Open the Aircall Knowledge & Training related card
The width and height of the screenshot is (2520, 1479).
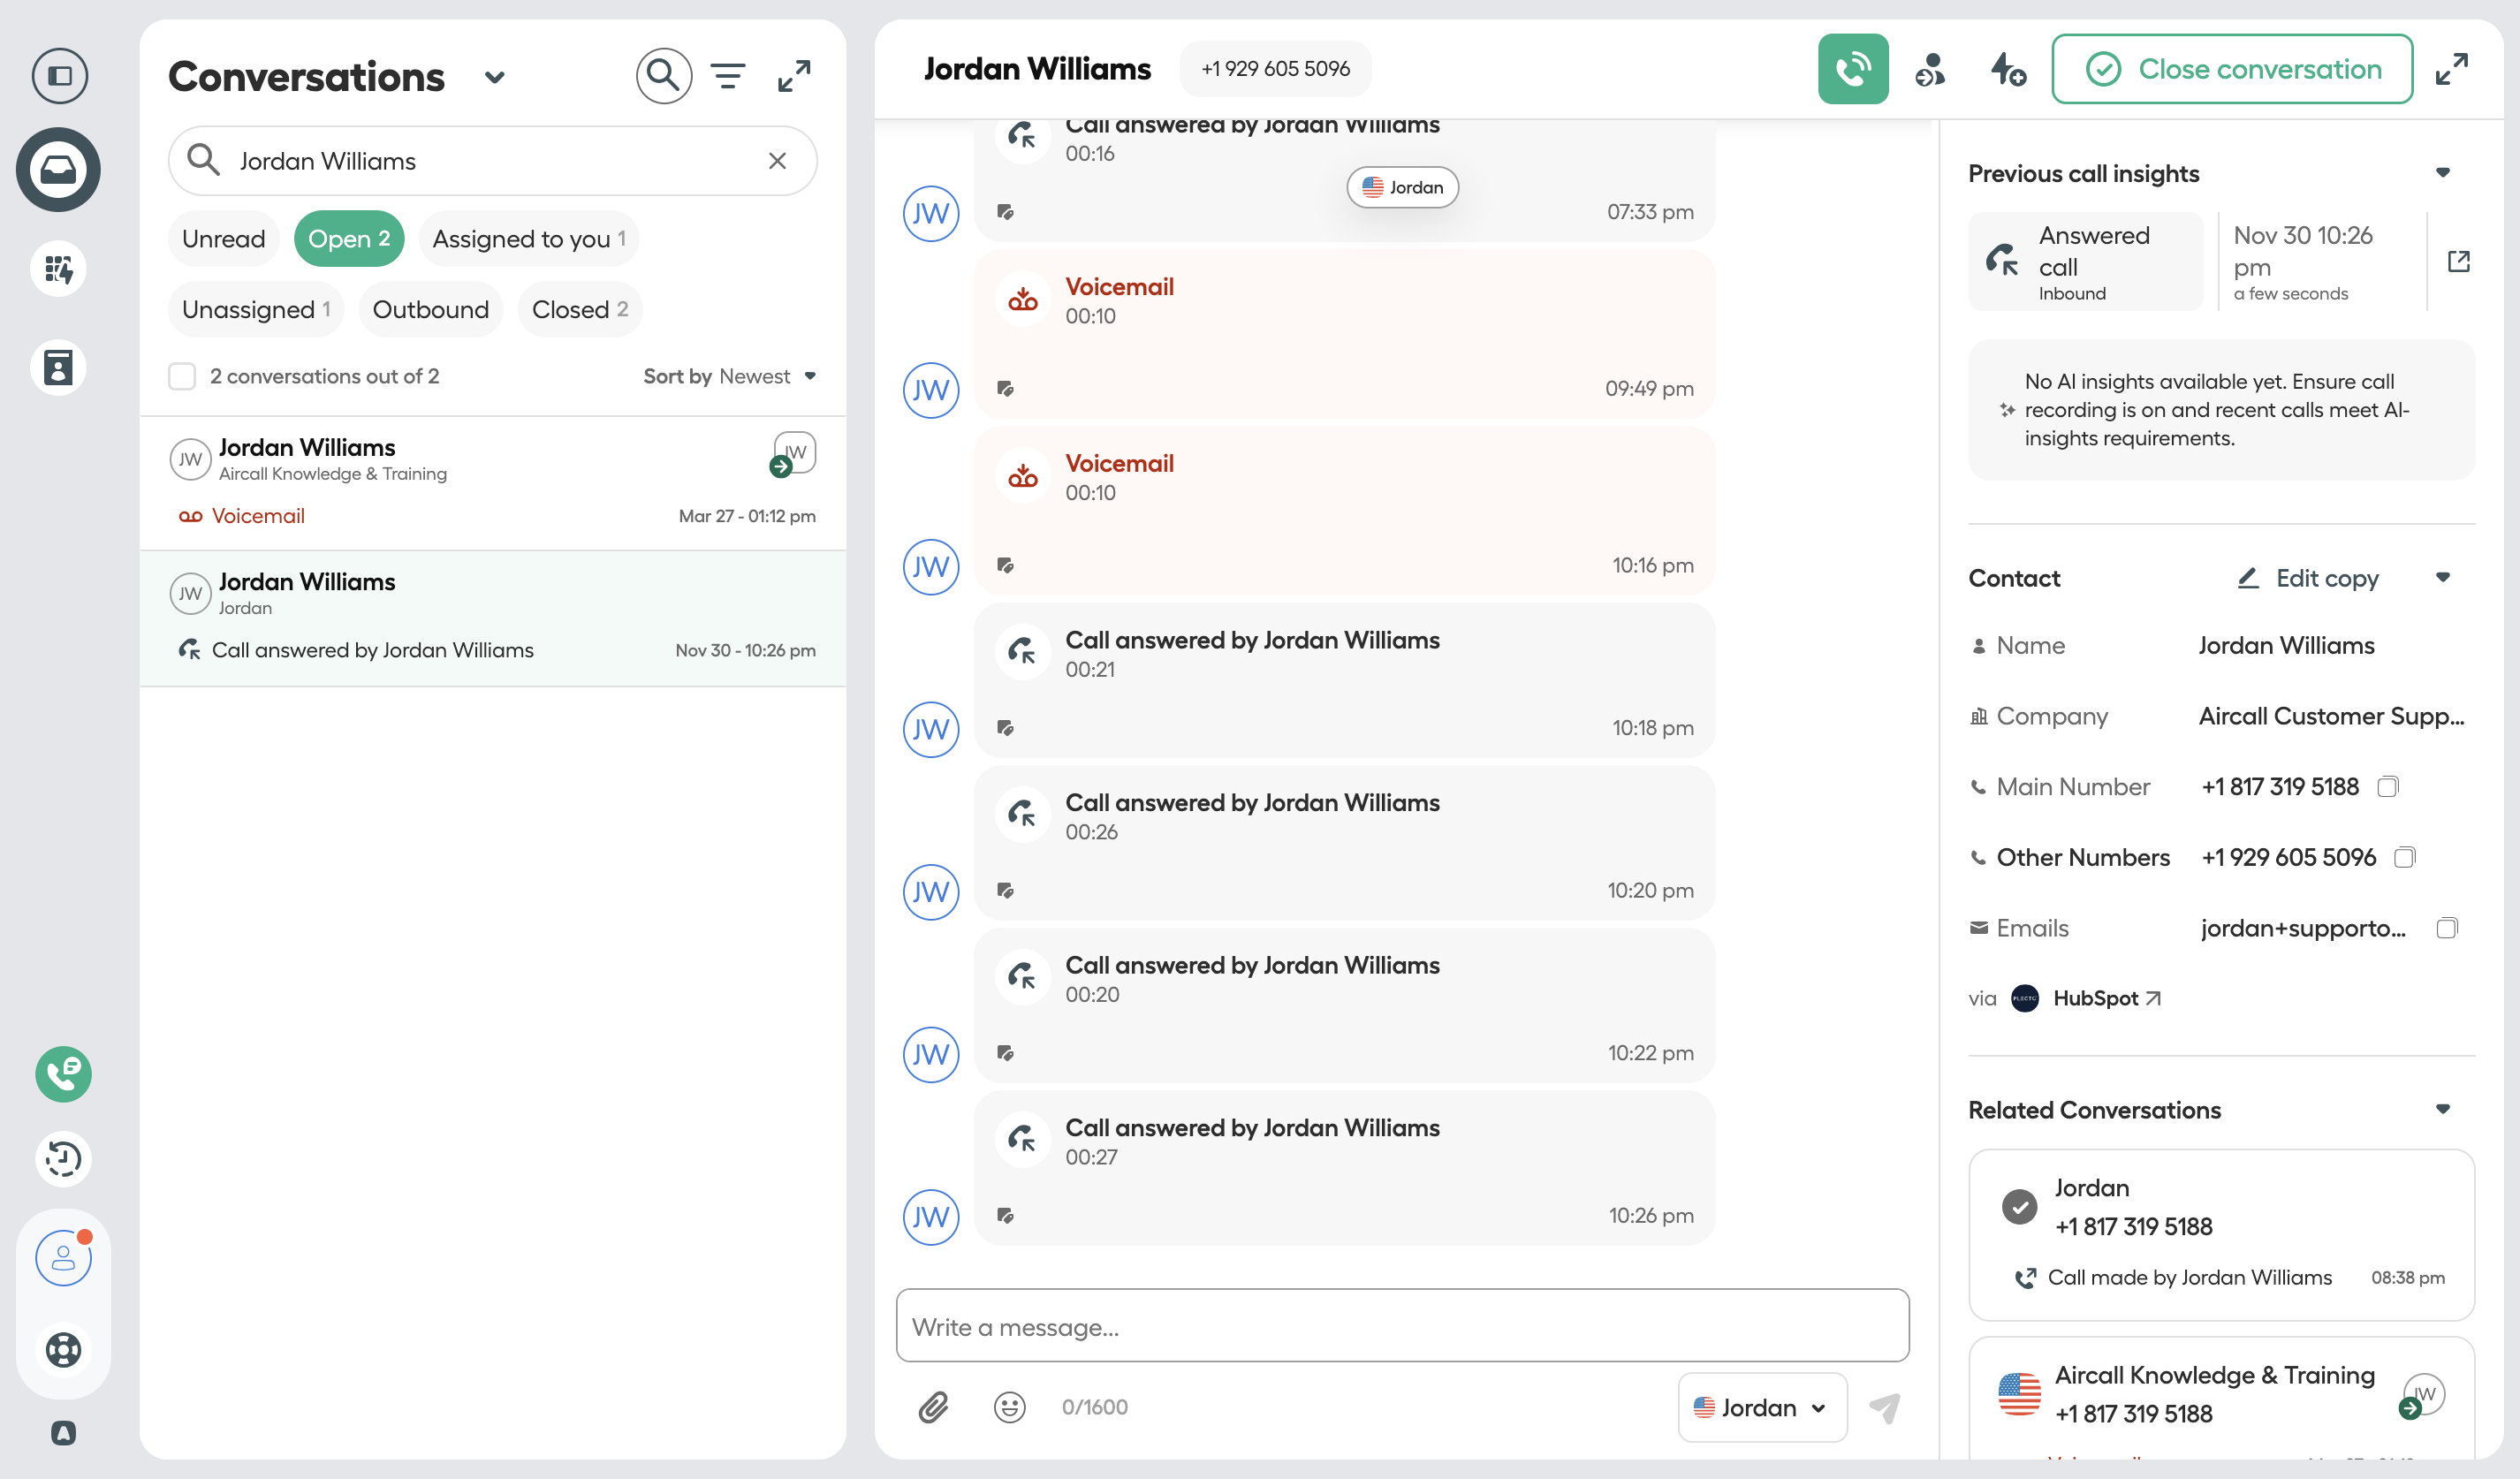2221,1397
